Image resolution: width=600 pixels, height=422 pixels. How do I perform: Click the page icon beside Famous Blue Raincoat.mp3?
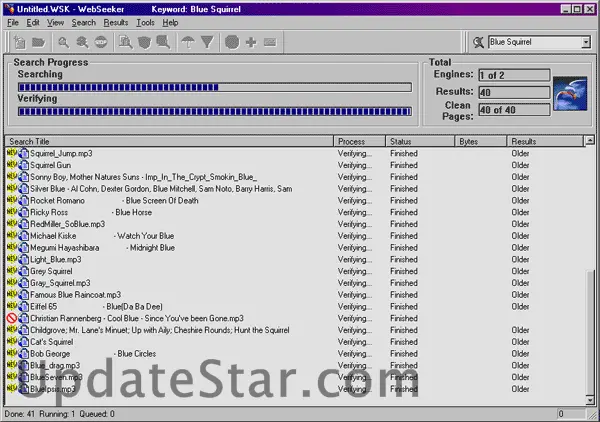[24, 295]
